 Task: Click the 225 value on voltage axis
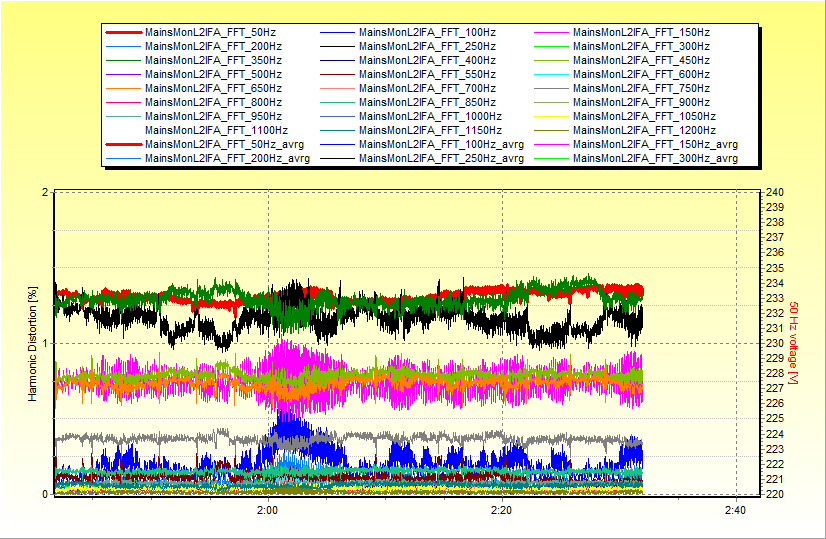[775, 419]
